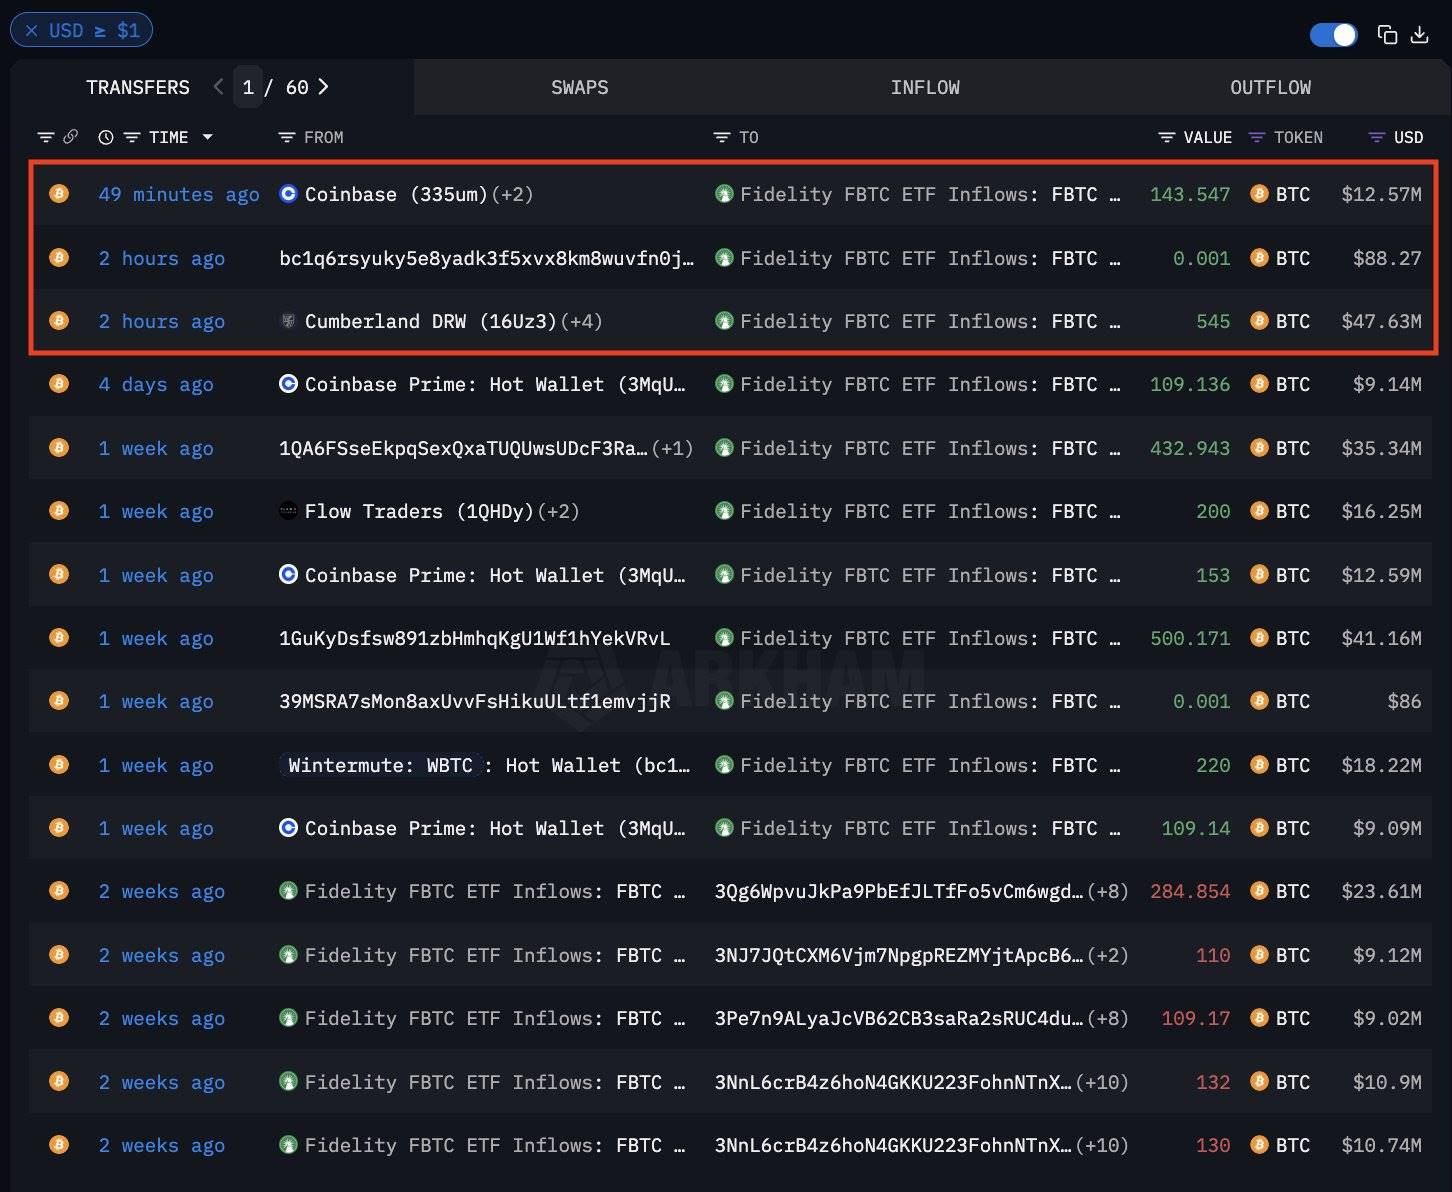Open the VALUE column filter icon
1452x1192 pixels.
1166,137
